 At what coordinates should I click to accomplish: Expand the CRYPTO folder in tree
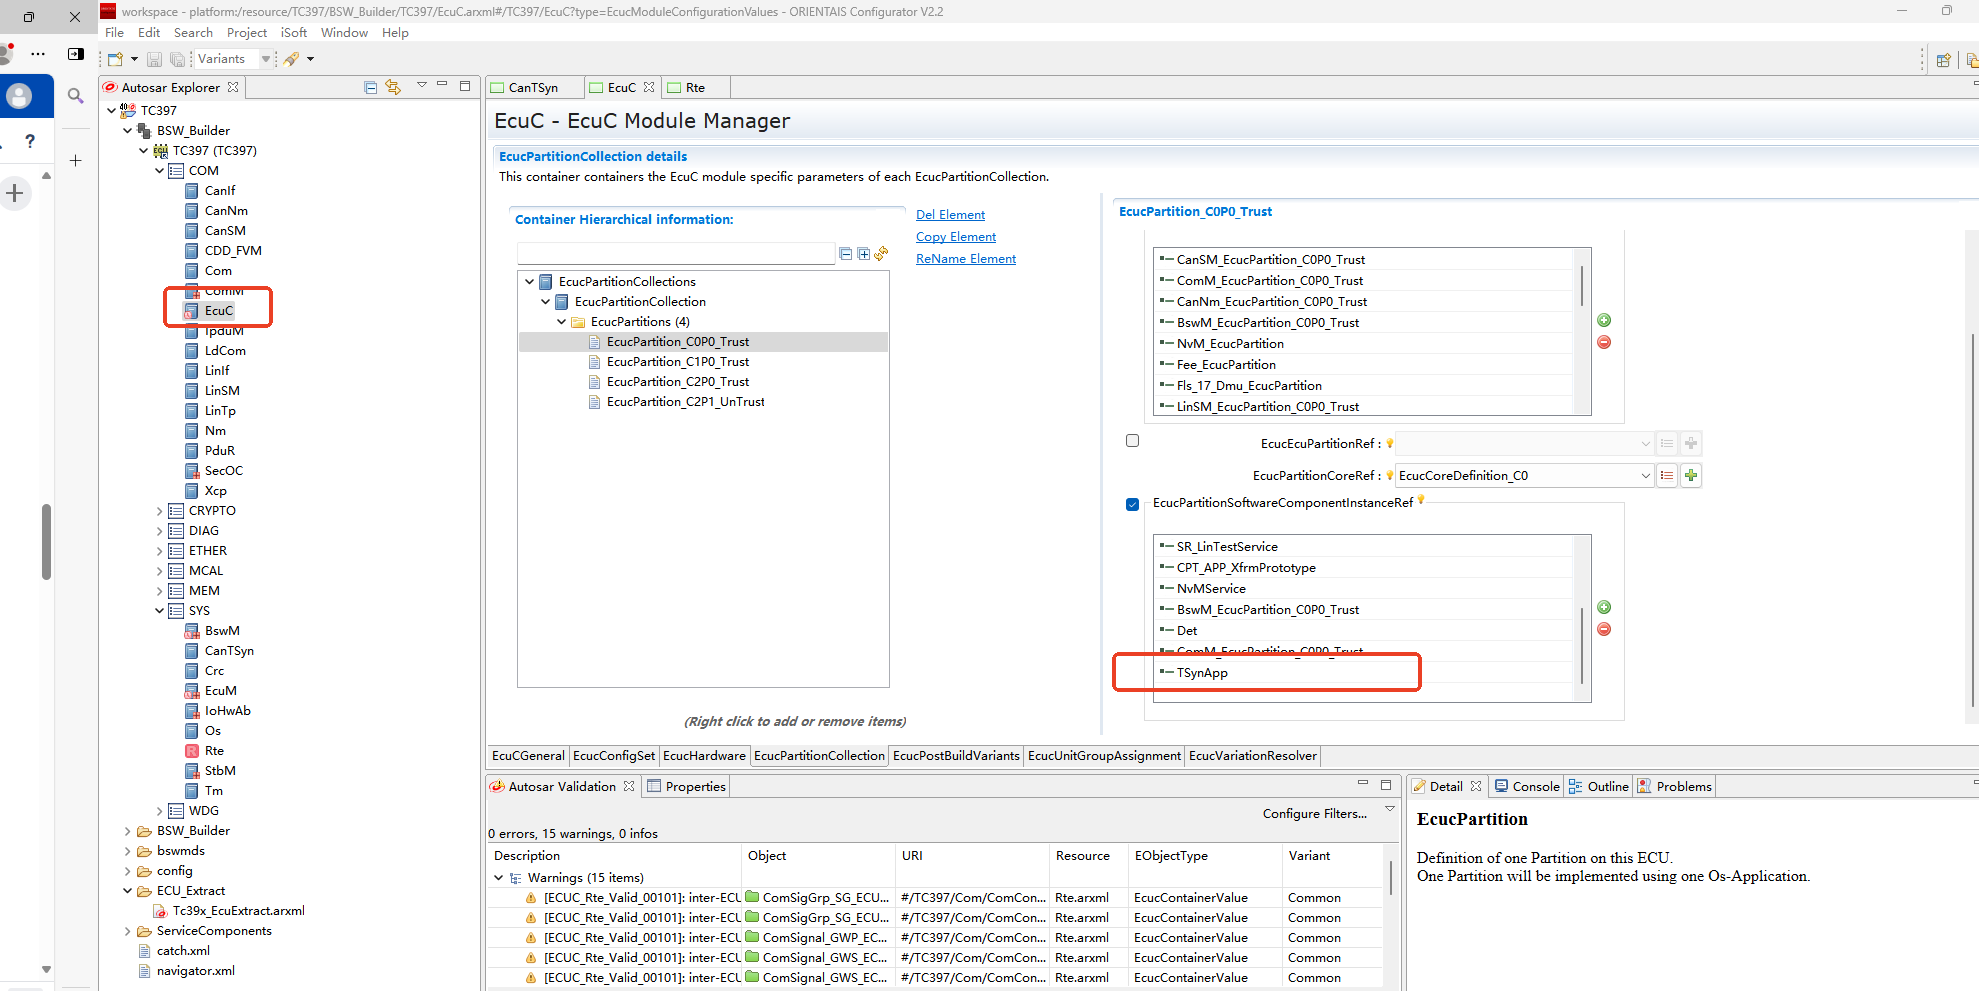[159, 511]
